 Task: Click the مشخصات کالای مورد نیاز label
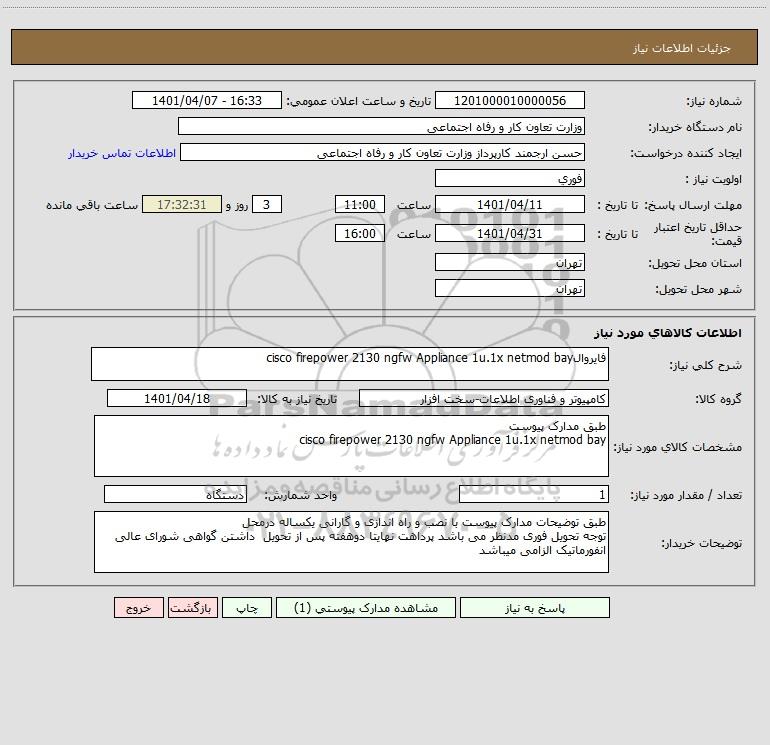680,447
